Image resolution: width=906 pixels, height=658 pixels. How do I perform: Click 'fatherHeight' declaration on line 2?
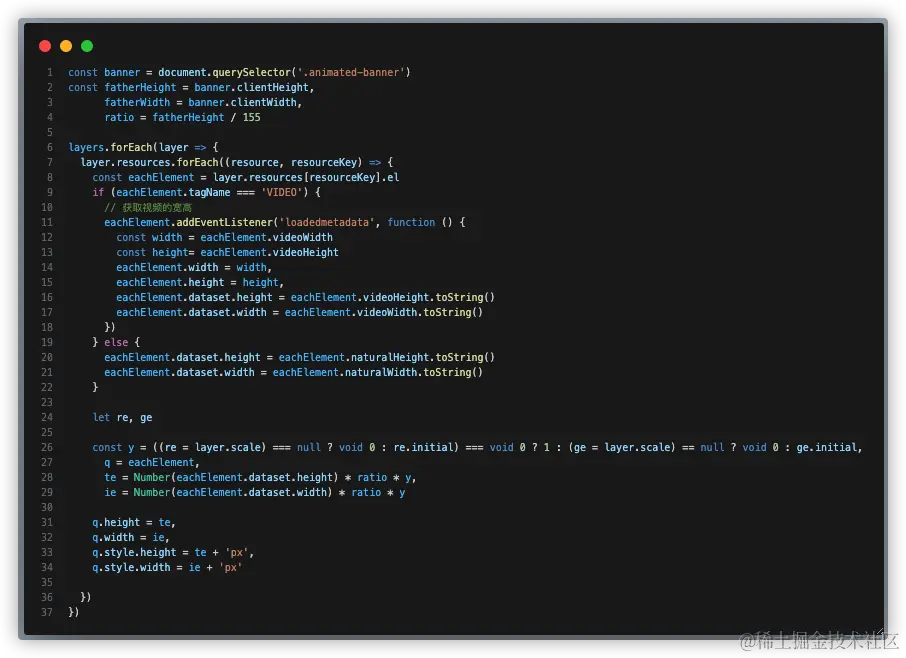point(140,87)
